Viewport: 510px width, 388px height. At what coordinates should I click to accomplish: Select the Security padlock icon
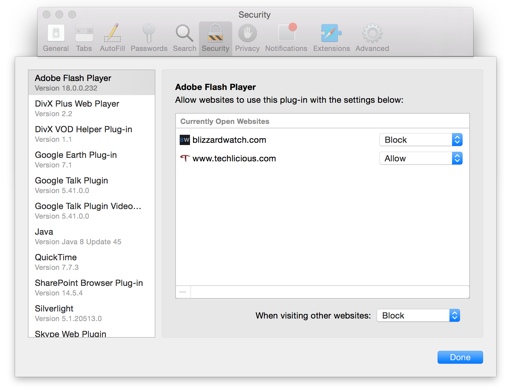pos(215,33)
